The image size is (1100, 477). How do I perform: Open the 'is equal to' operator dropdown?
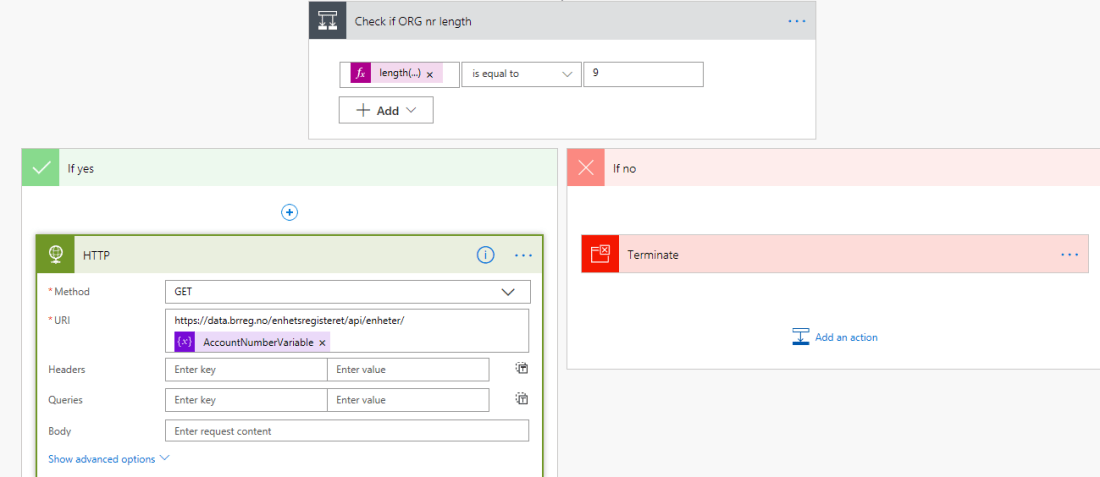click(x=521, y=74)
